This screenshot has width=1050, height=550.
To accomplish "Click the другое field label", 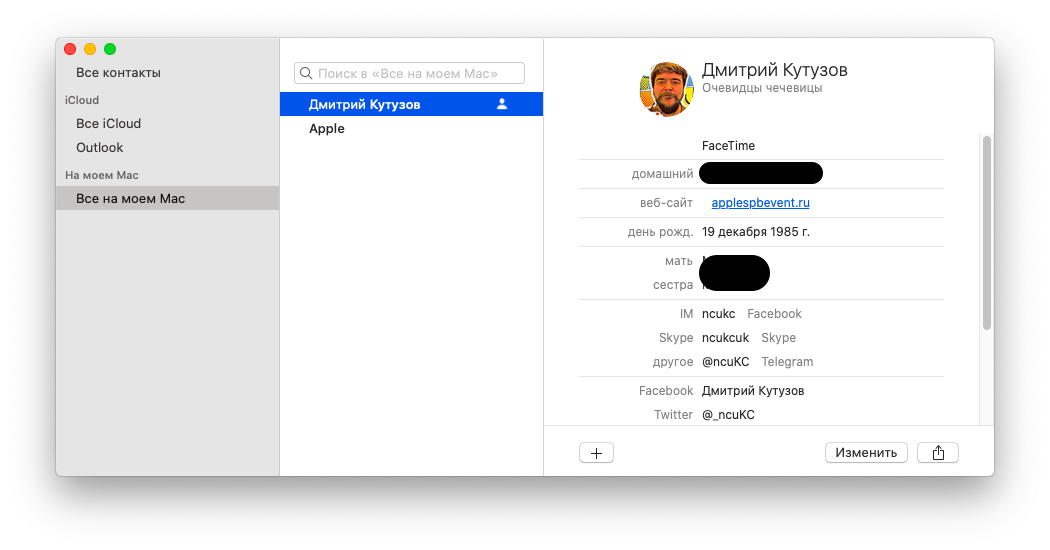I will click(x=673, y=362).
